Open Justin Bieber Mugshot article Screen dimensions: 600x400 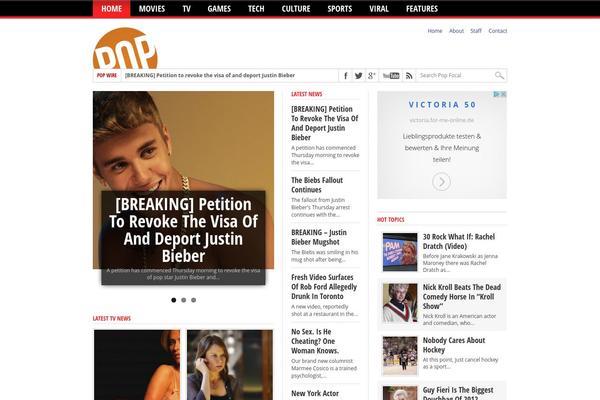click(x=319, y=237)
